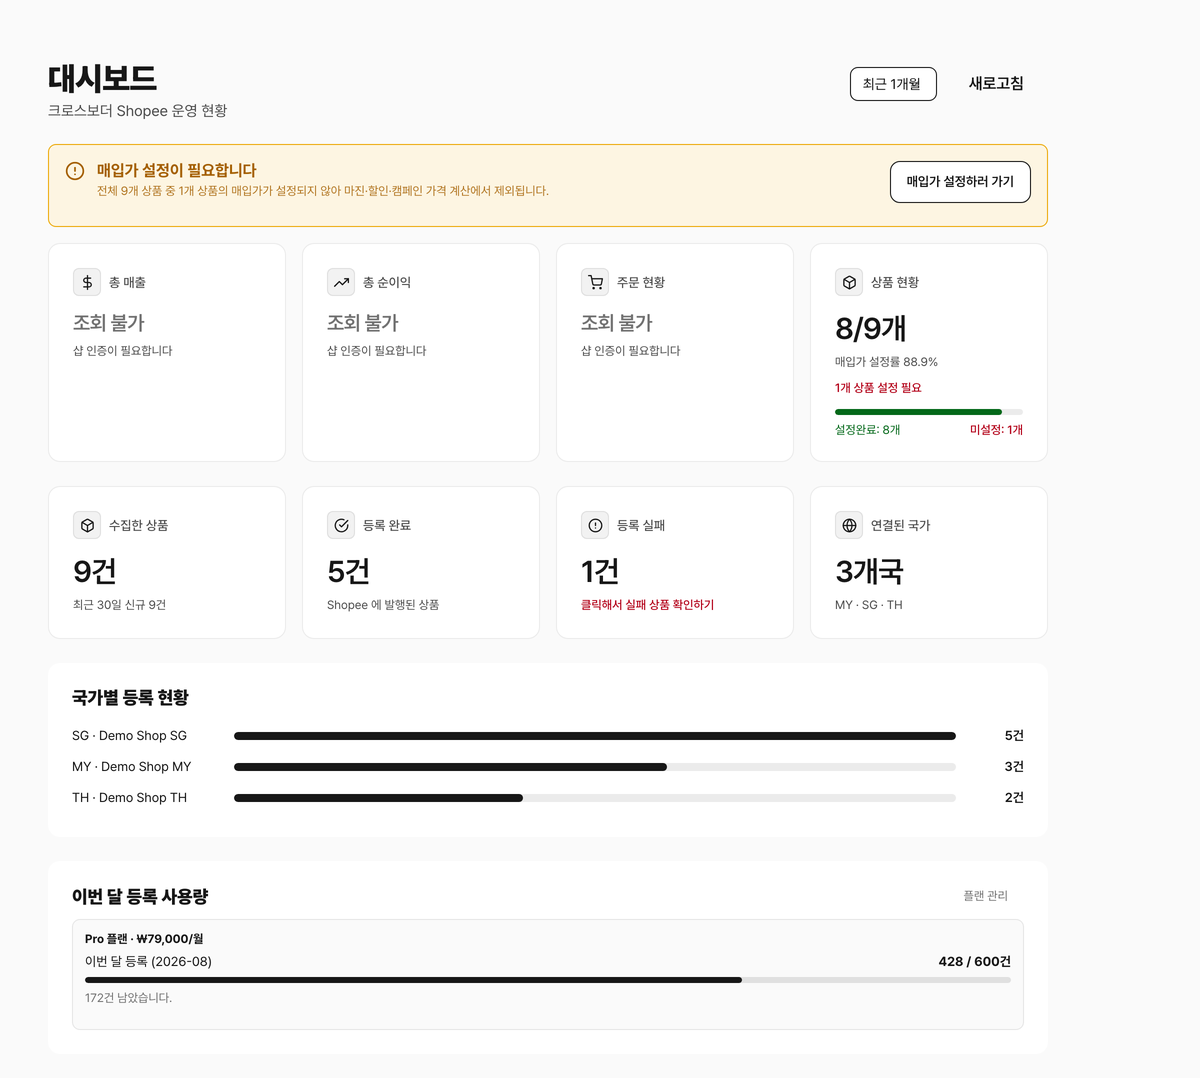Click the TH · Demo Shop TH row label
Image resolution: width=1200 pixels, height=1078 pixels.
(129, 798)
